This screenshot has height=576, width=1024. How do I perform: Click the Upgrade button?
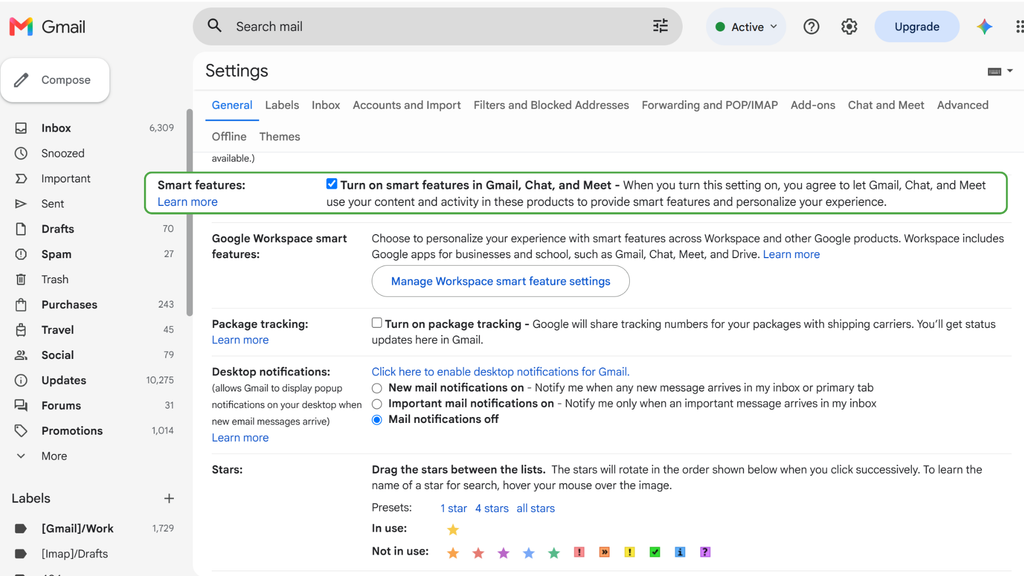917,27
